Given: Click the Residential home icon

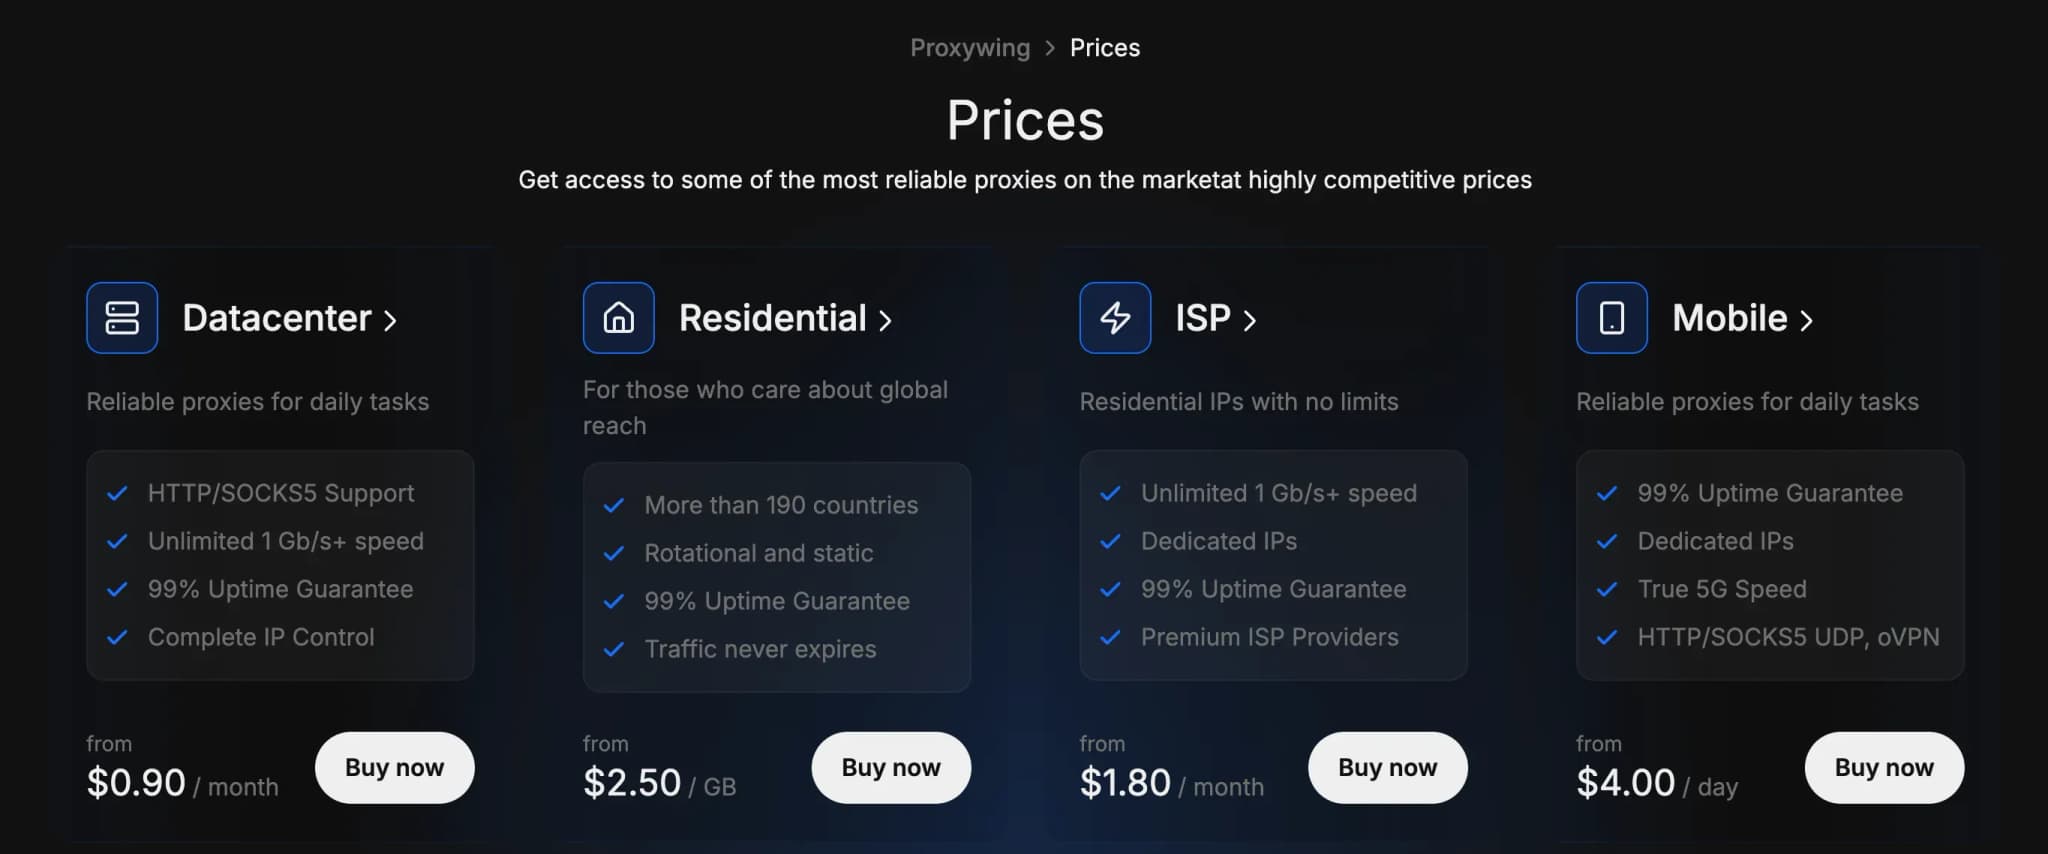Looking at the screenshot, I should point(617,318).
